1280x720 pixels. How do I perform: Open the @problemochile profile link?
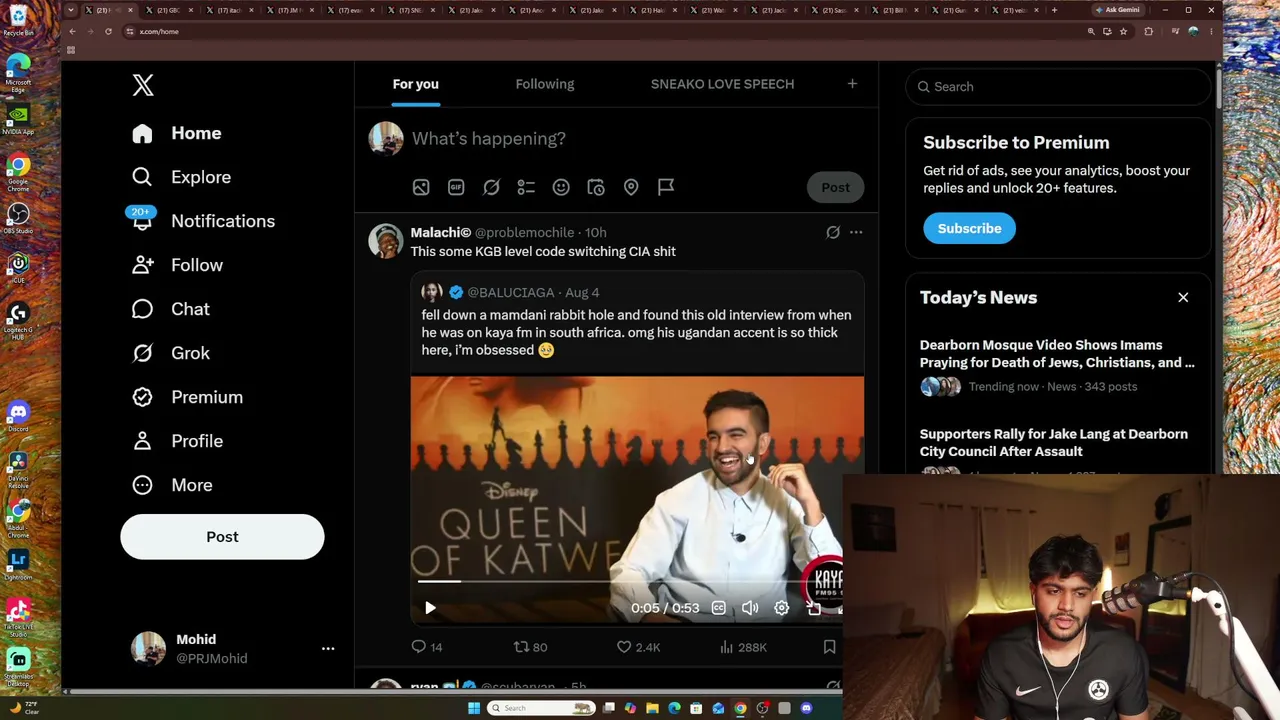[x=524, y=232]
